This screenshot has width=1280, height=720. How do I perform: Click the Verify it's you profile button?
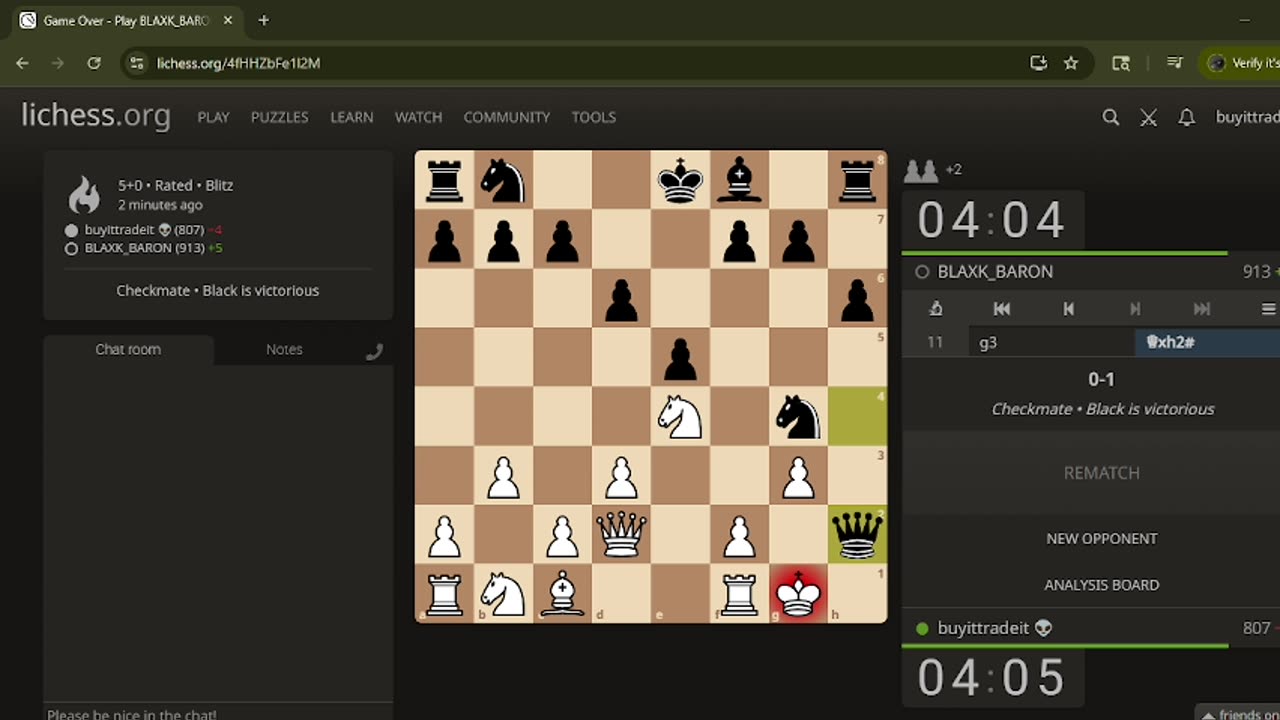tap(1243, 63)
